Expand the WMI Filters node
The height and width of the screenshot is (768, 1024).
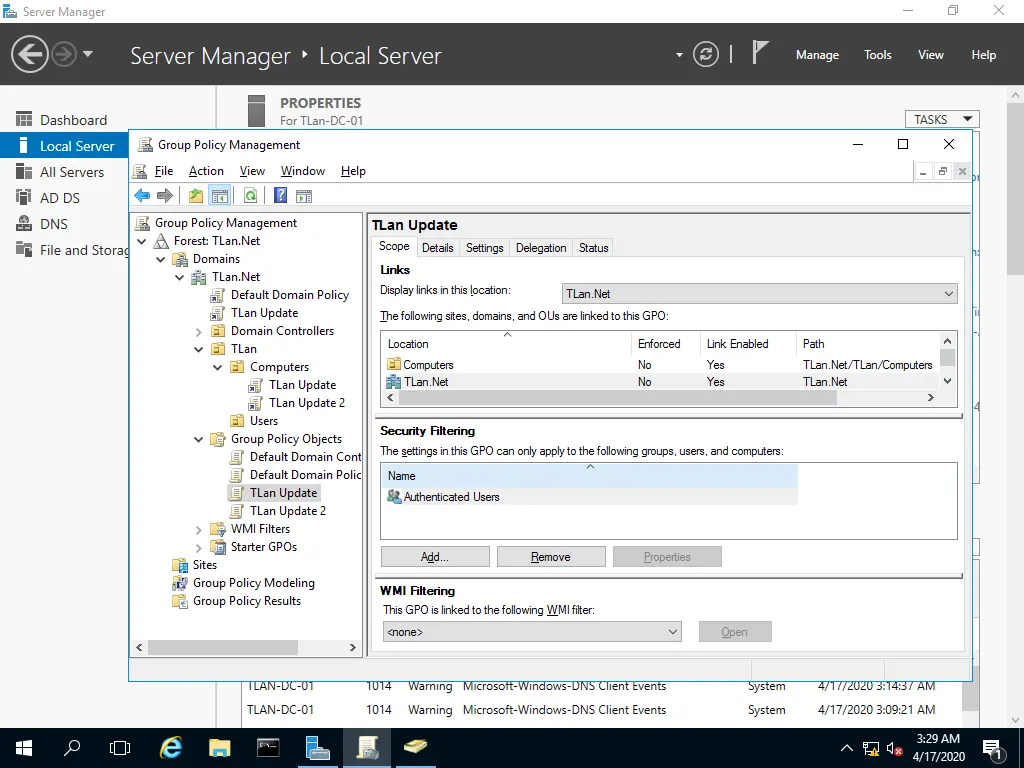pos(199,529)
